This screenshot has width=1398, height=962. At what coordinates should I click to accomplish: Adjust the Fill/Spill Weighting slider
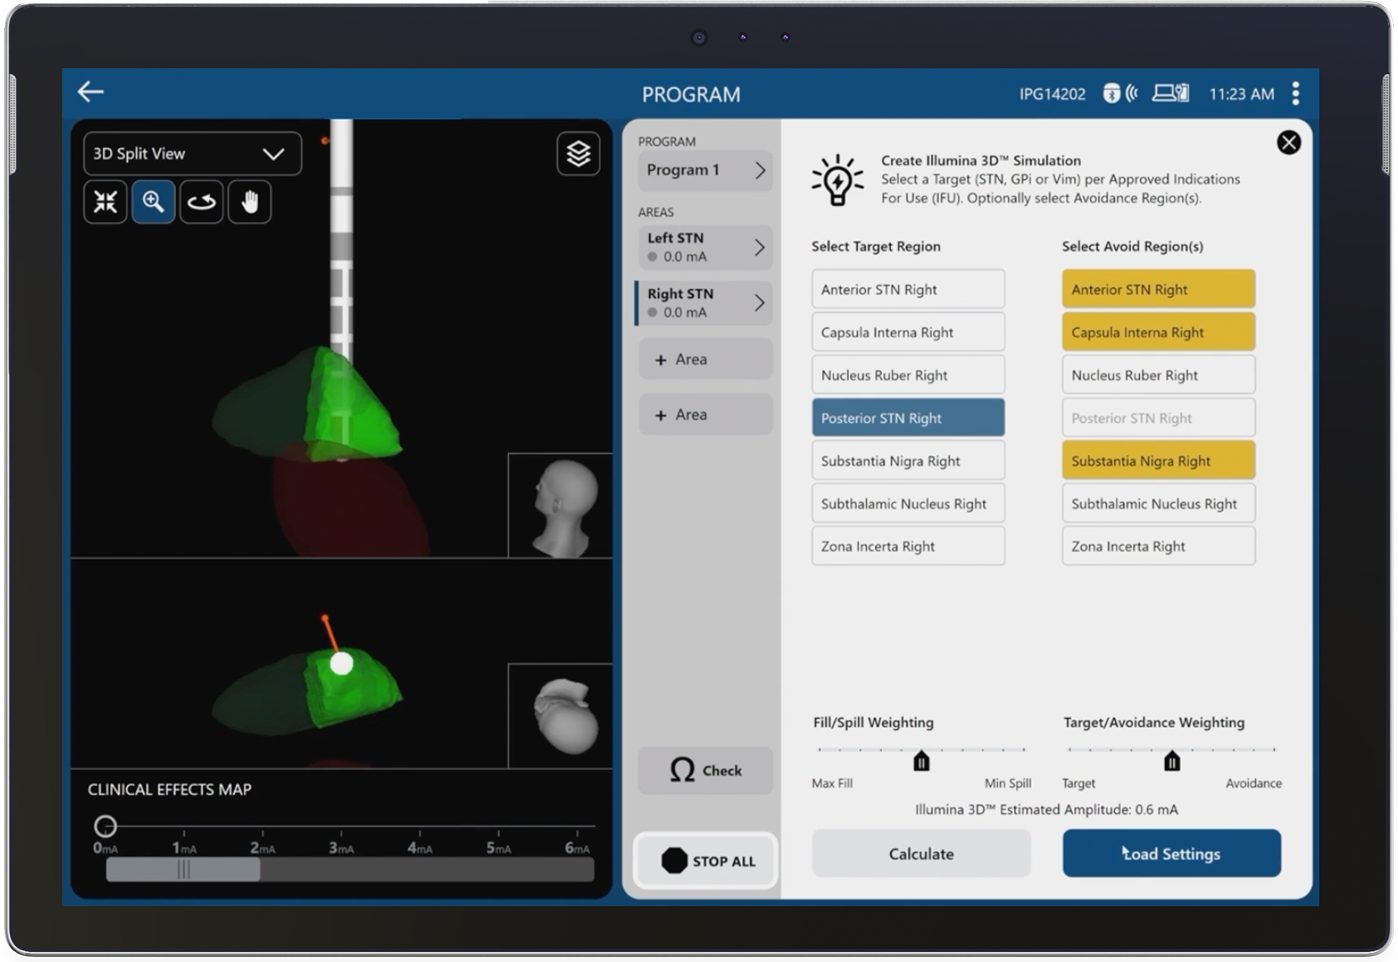pyautogui.click(x=920, y=760)
